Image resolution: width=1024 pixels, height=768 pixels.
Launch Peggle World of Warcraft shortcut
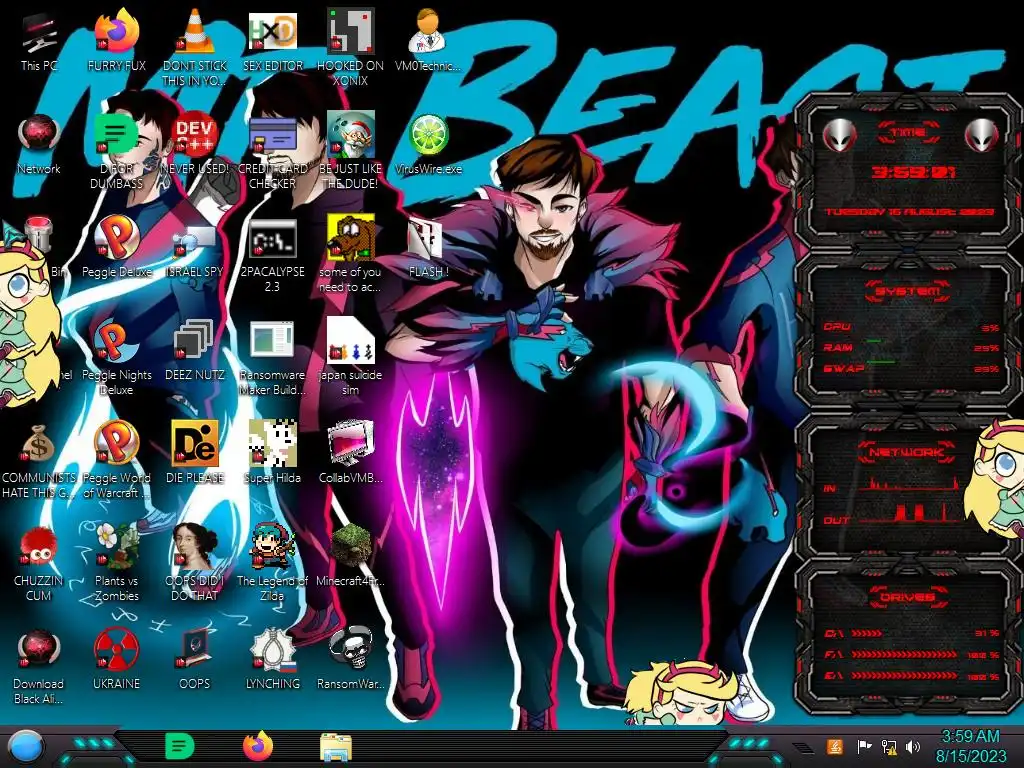(117, 460)
